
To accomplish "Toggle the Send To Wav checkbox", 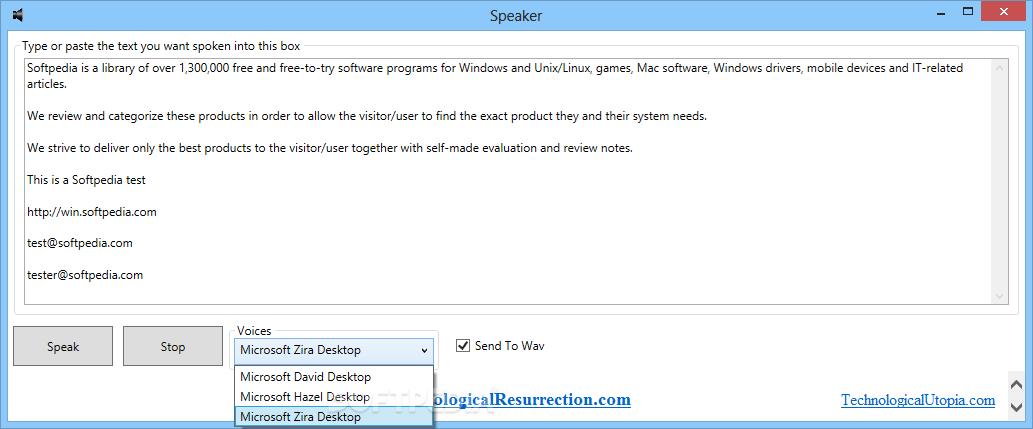I will pos(501,345).
